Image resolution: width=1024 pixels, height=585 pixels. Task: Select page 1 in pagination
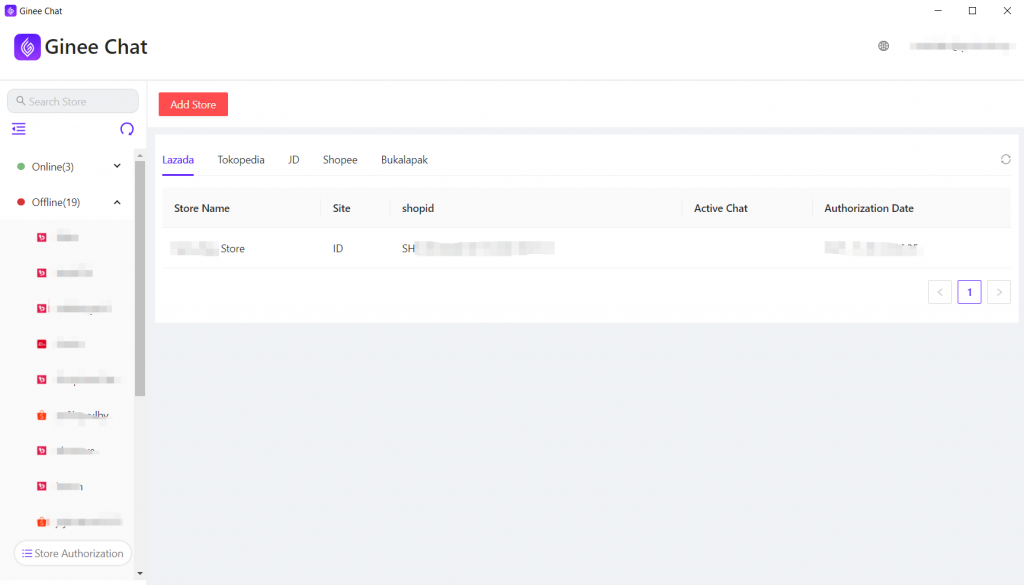pyautogui.click(x=969, y=292)
